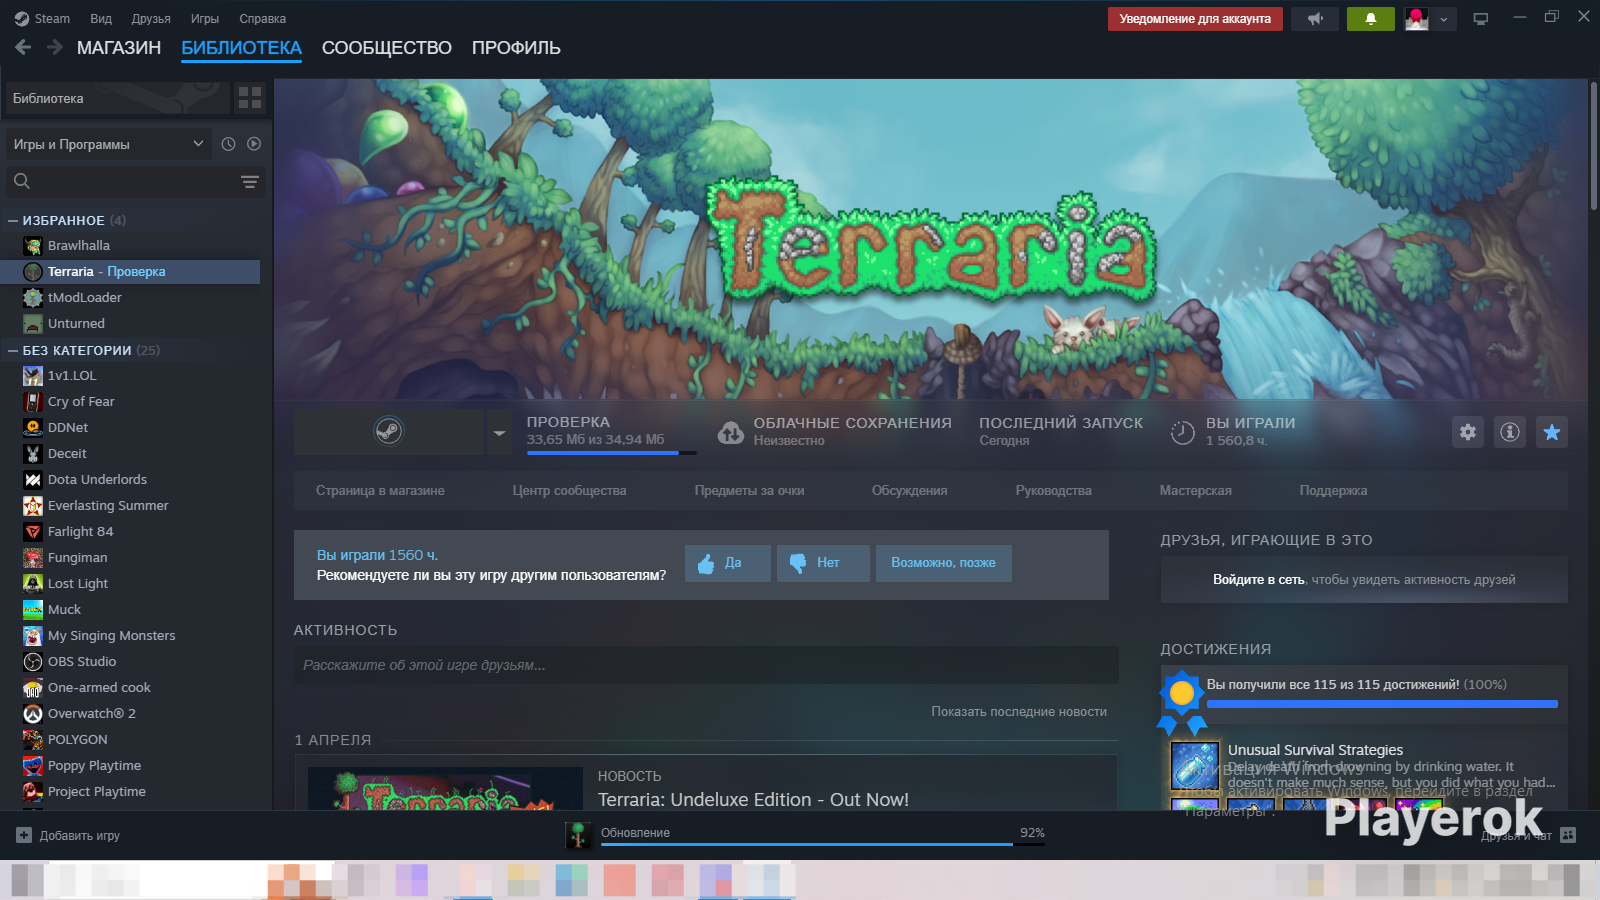Click the back navigation arrow
Image resolution: width=1600 pixels, height=900 pixels.
23,47
